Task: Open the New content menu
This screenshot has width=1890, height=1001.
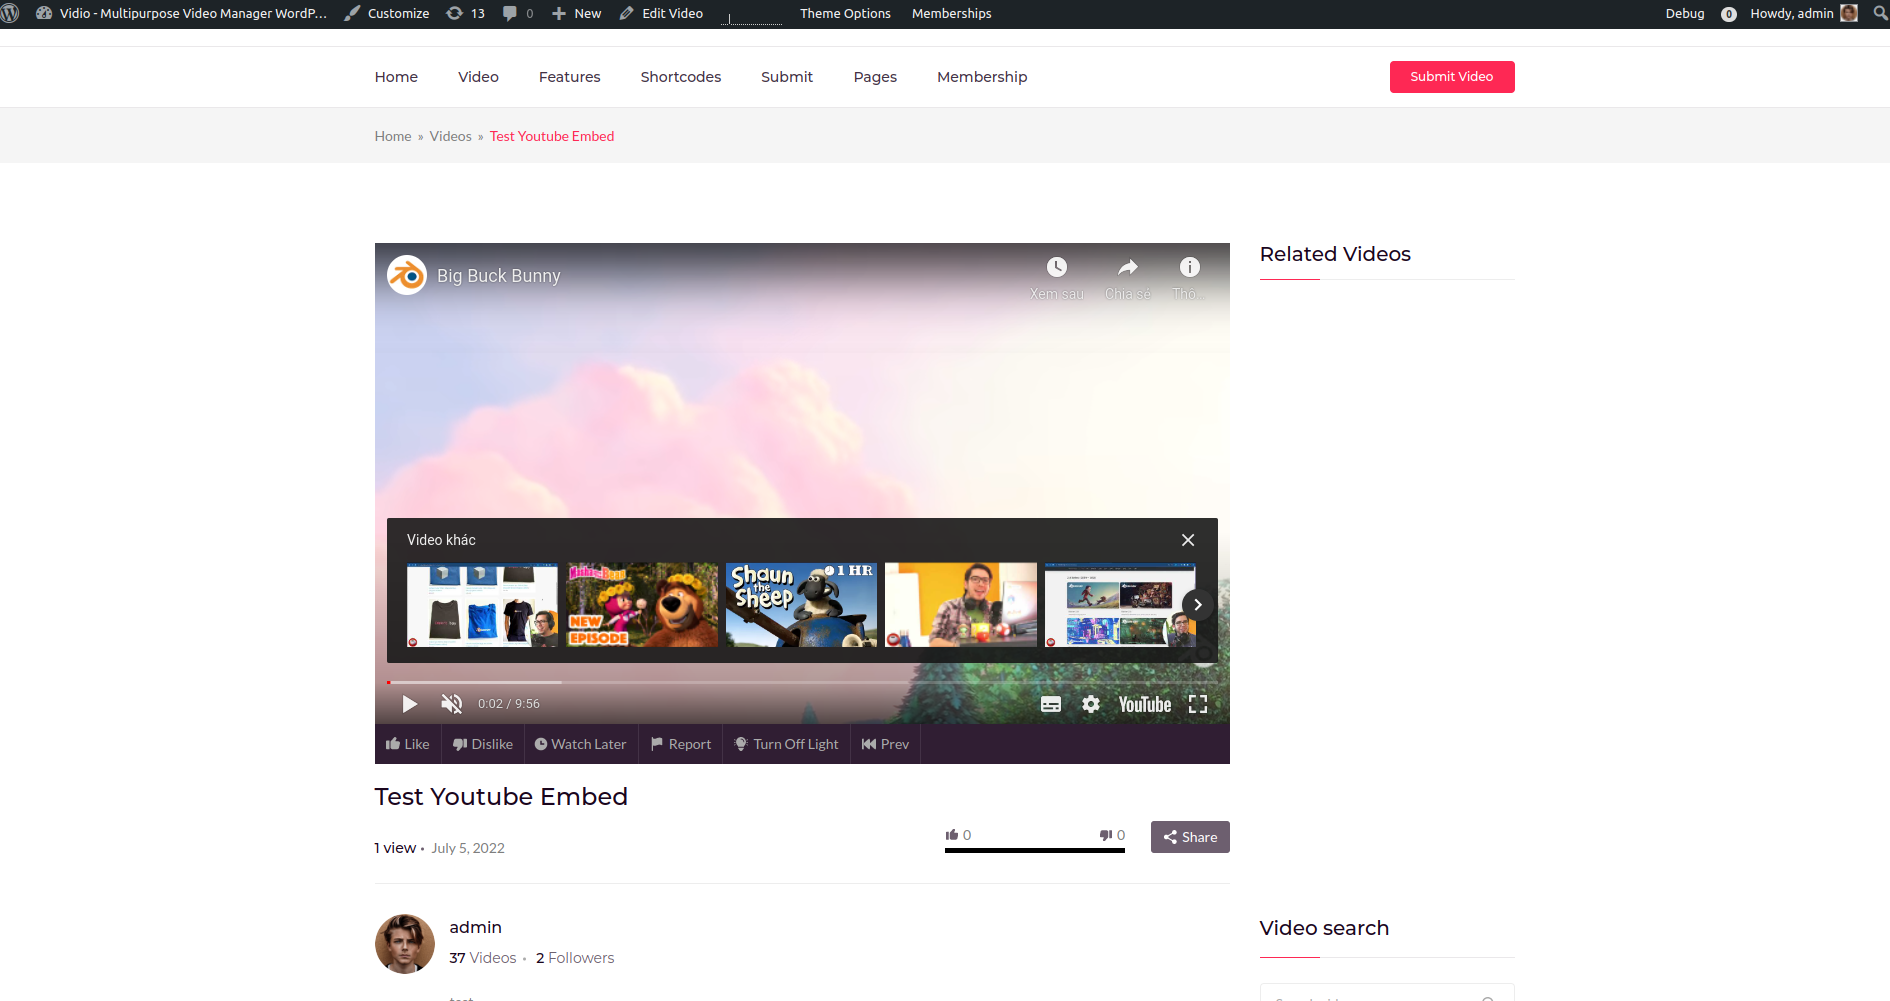Action: point(577,13)
